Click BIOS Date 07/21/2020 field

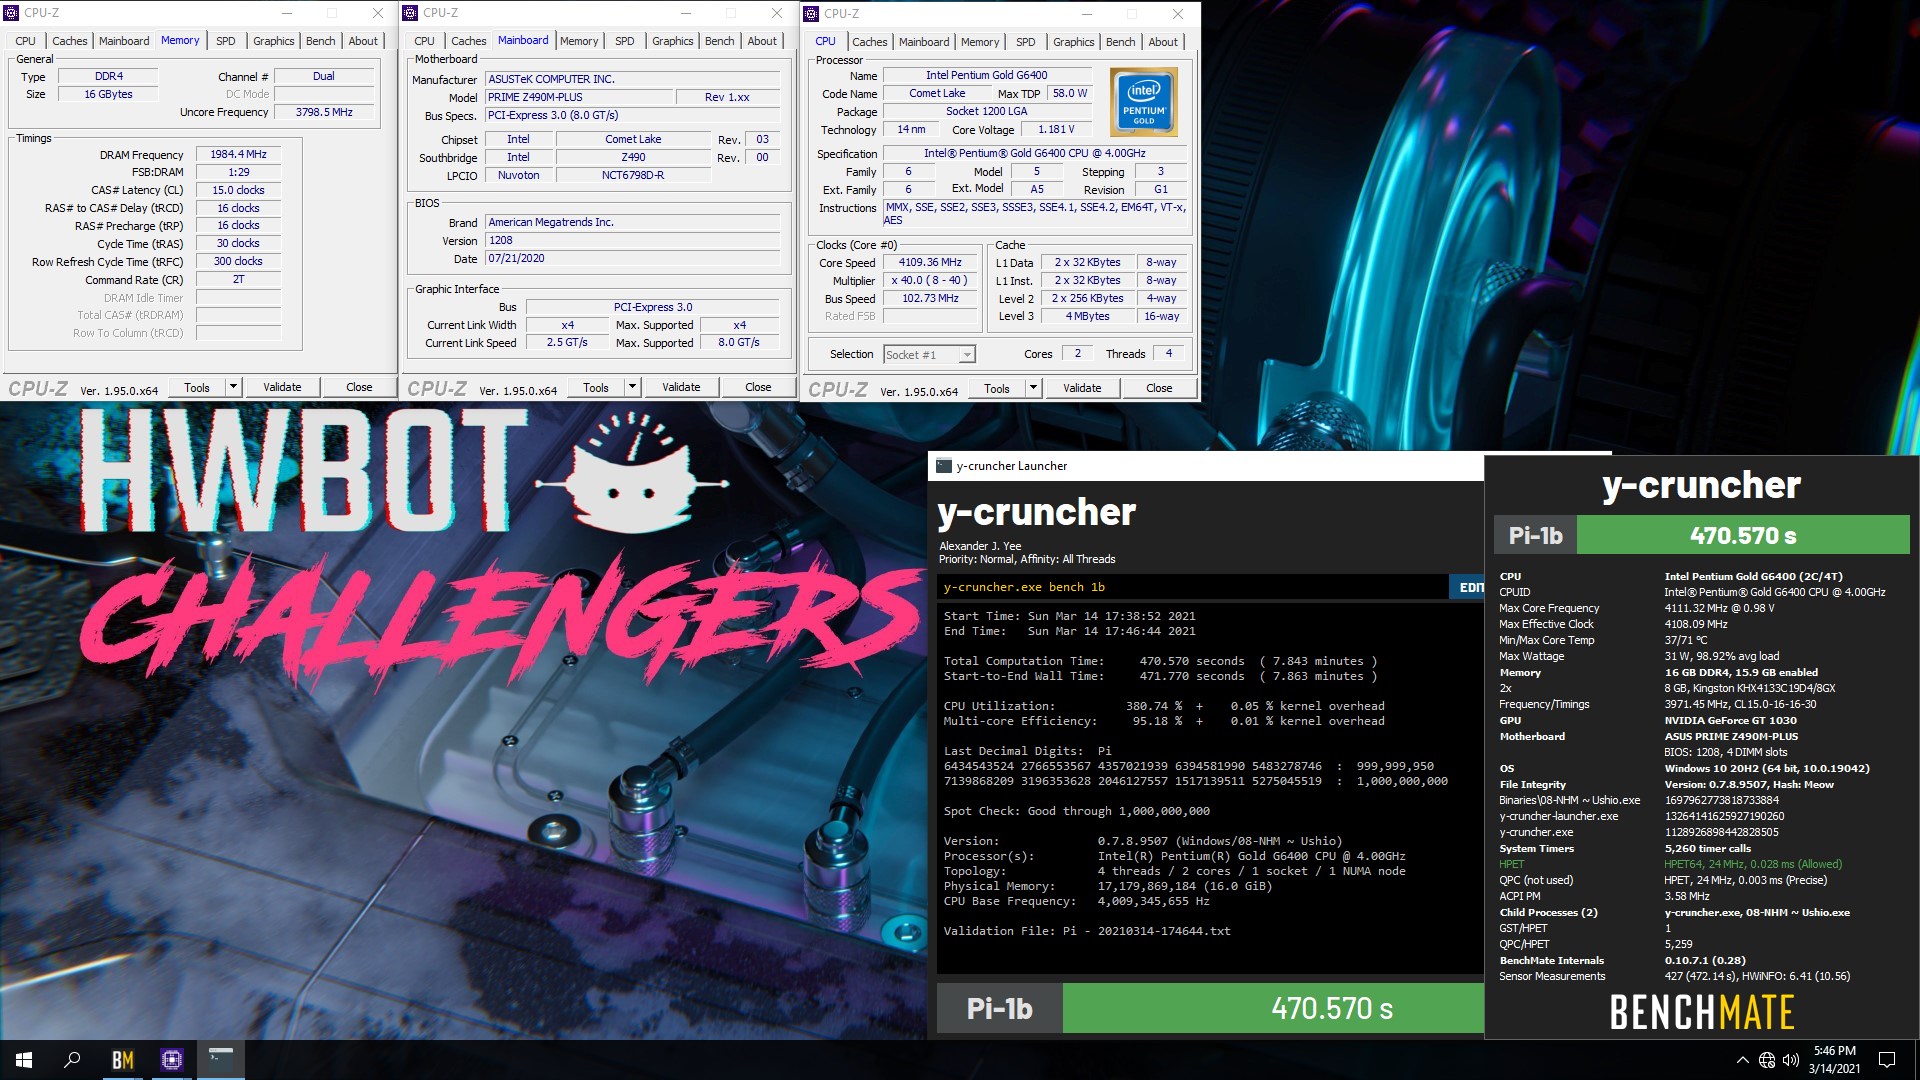632,258
